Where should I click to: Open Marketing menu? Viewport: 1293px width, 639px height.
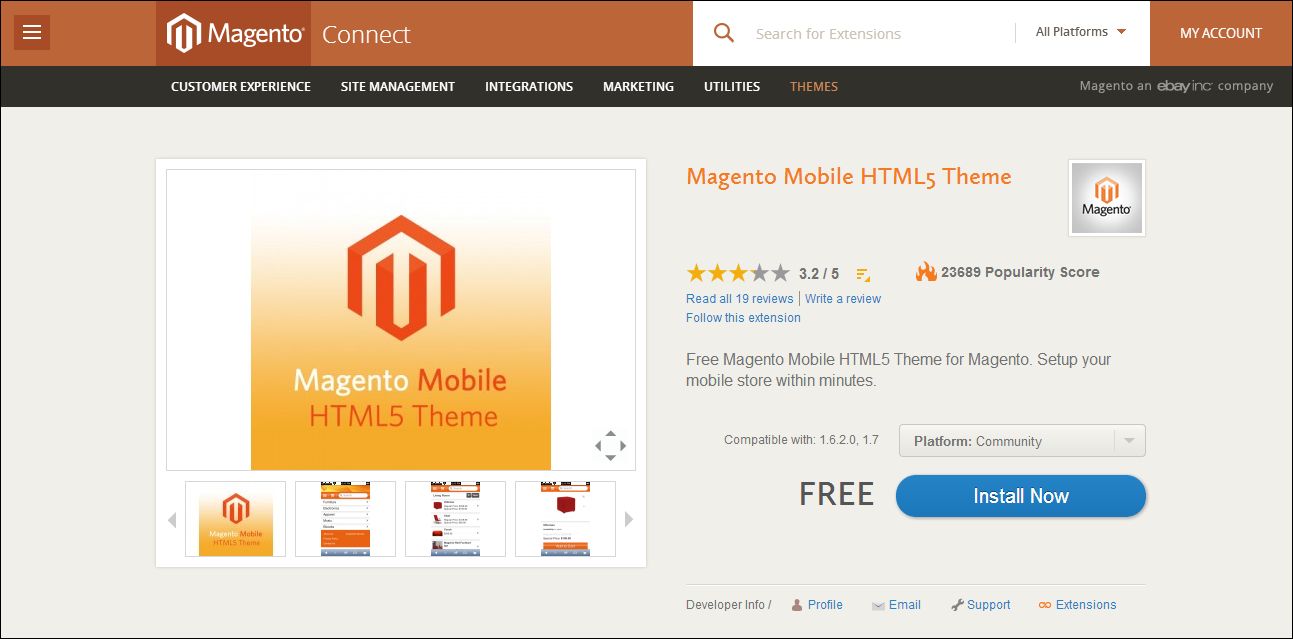pyautogui.click(x=638, y=87)
